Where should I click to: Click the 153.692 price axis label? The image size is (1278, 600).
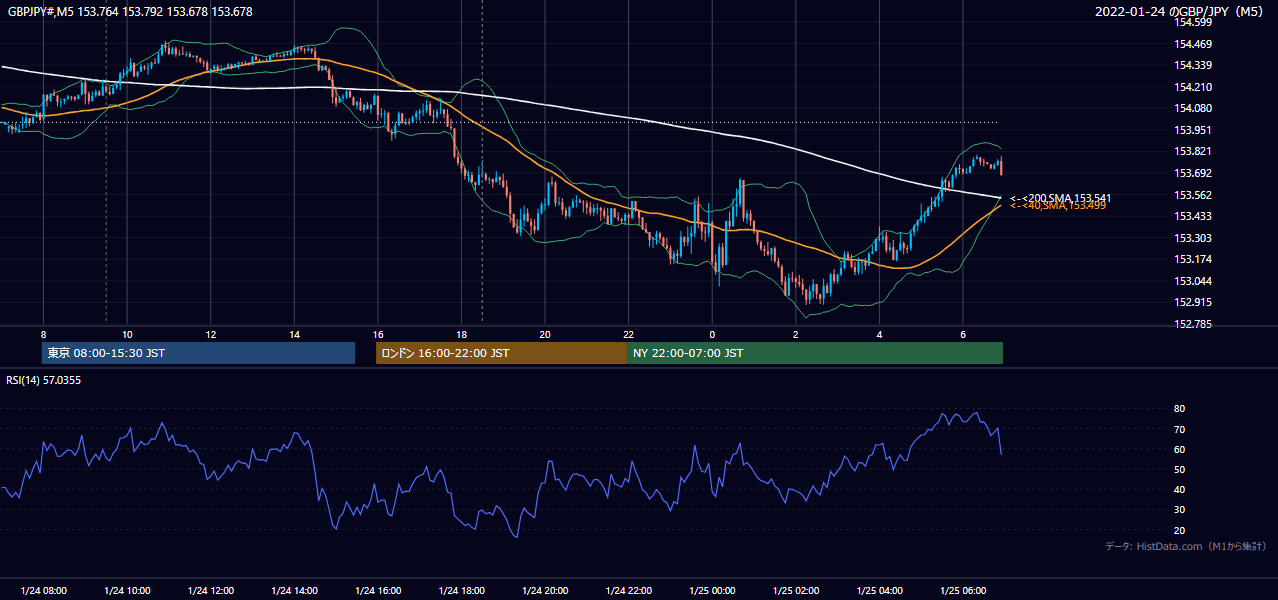[x=1193, y=173]
